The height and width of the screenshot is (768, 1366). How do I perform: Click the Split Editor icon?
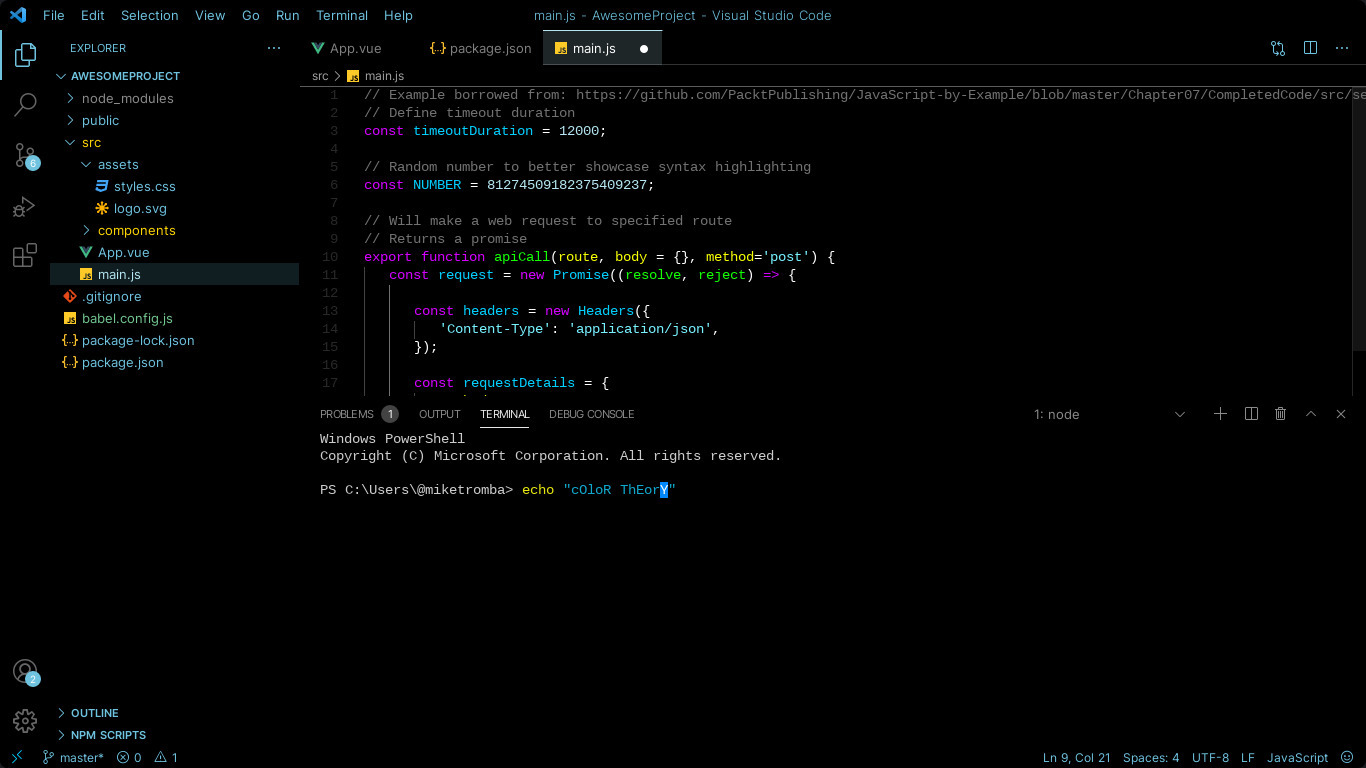[1310, 48]
